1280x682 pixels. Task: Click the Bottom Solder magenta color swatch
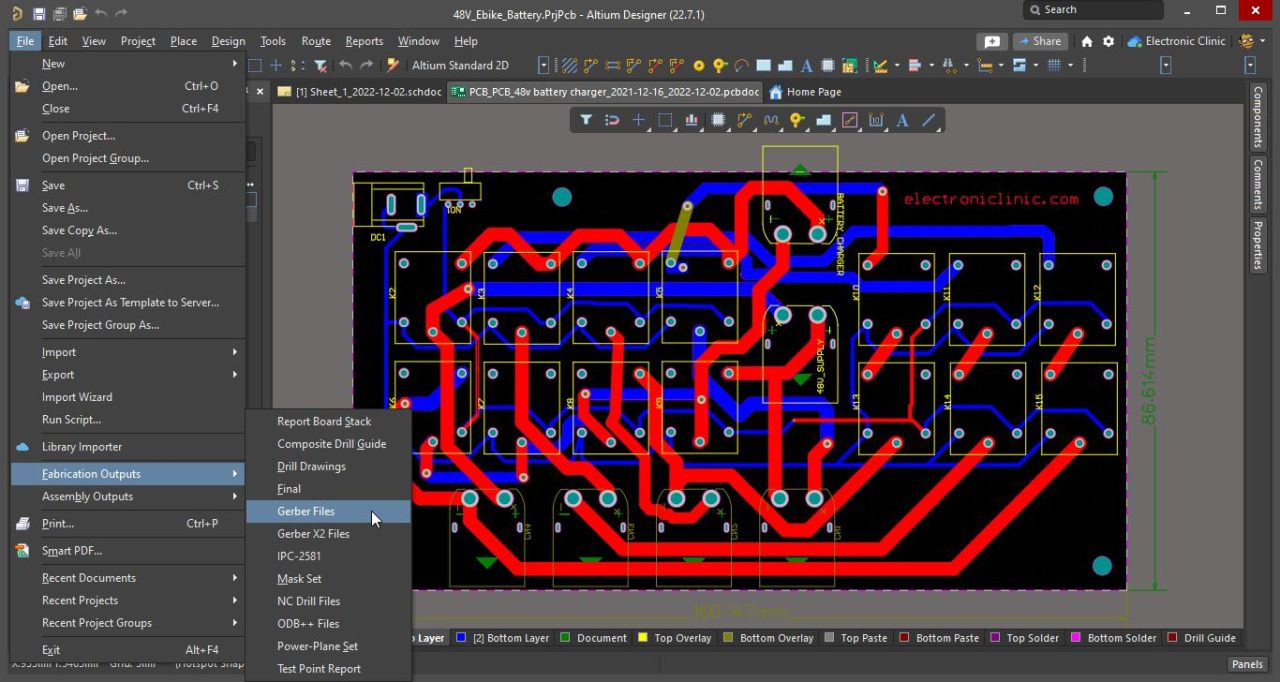[1076, 637]
